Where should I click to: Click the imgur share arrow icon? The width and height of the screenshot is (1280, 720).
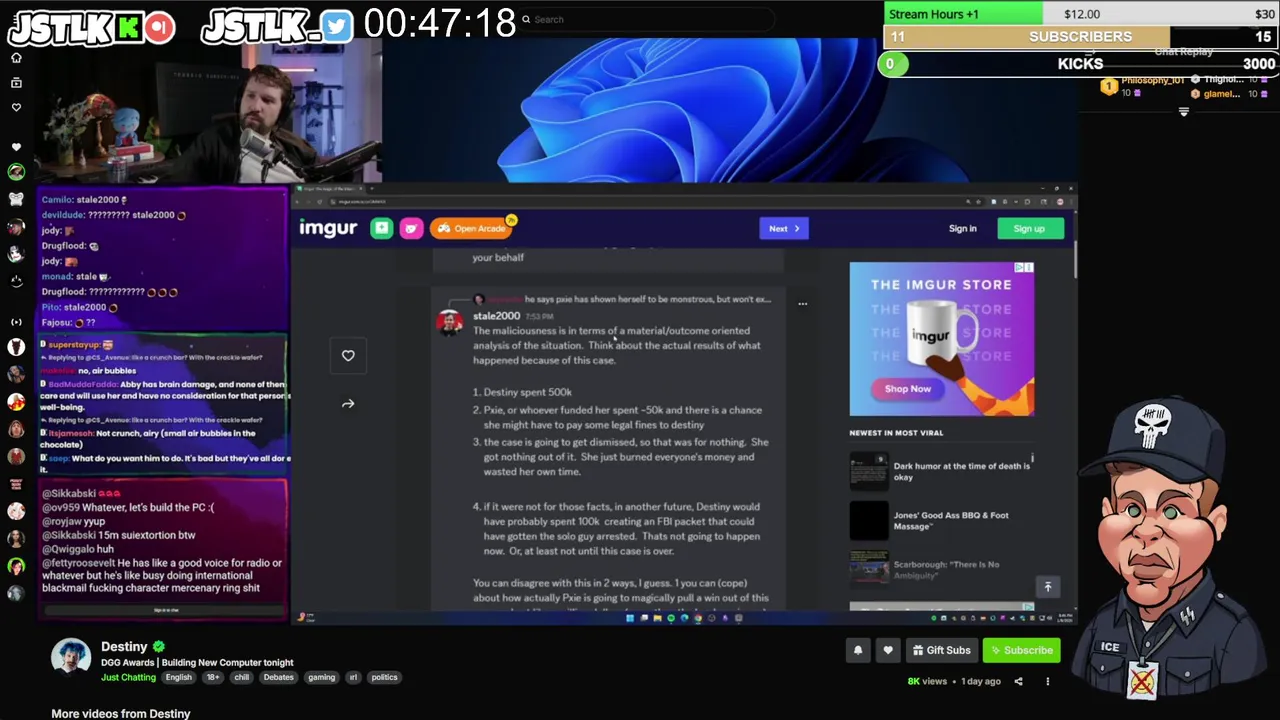point(348,403)
